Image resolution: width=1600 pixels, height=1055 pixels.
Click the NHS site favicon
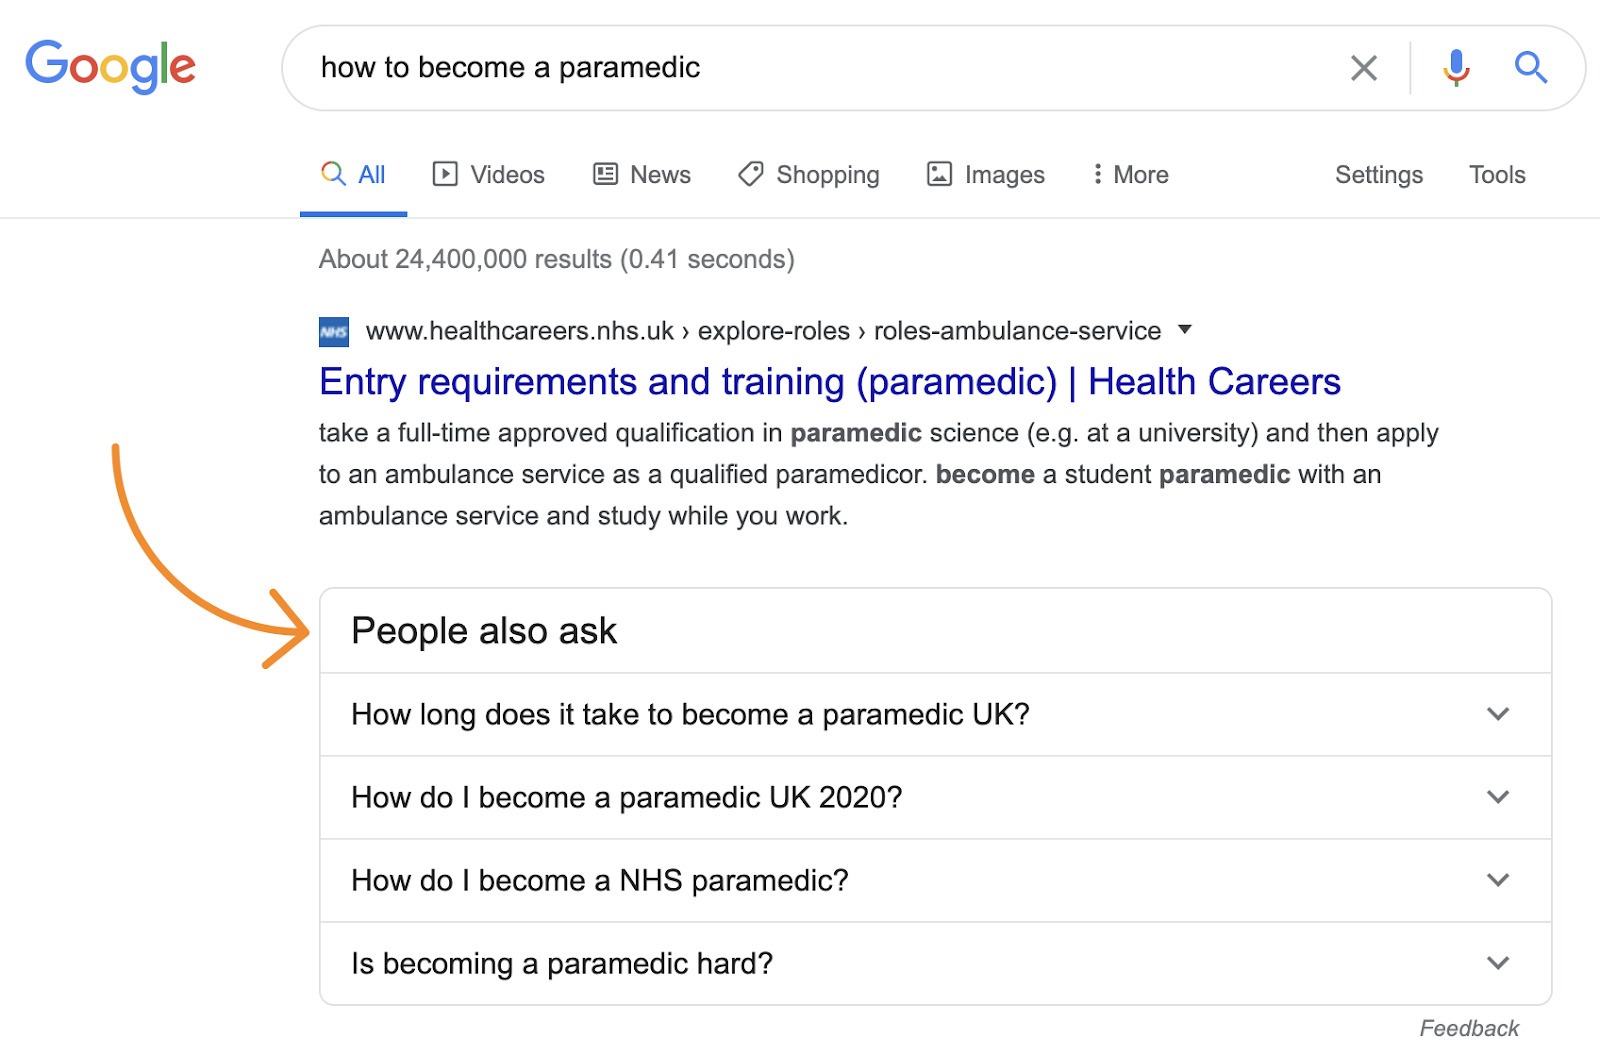click(333, 331)
